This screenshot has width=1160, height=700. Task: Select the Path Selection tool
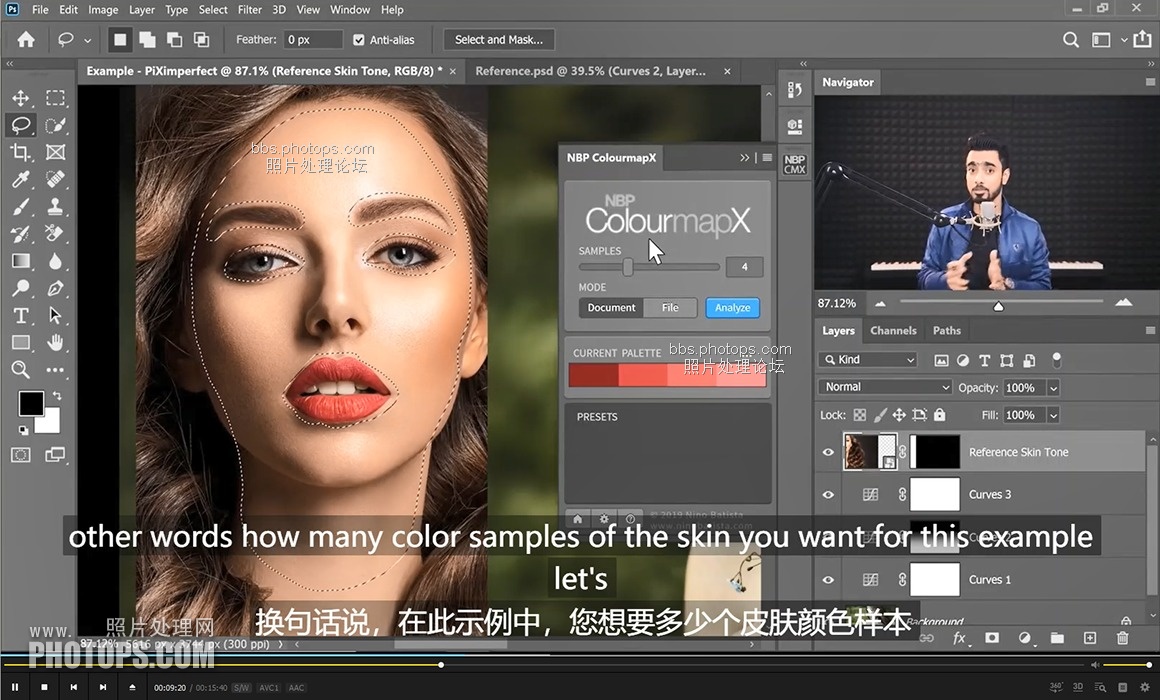click(55, 315)
